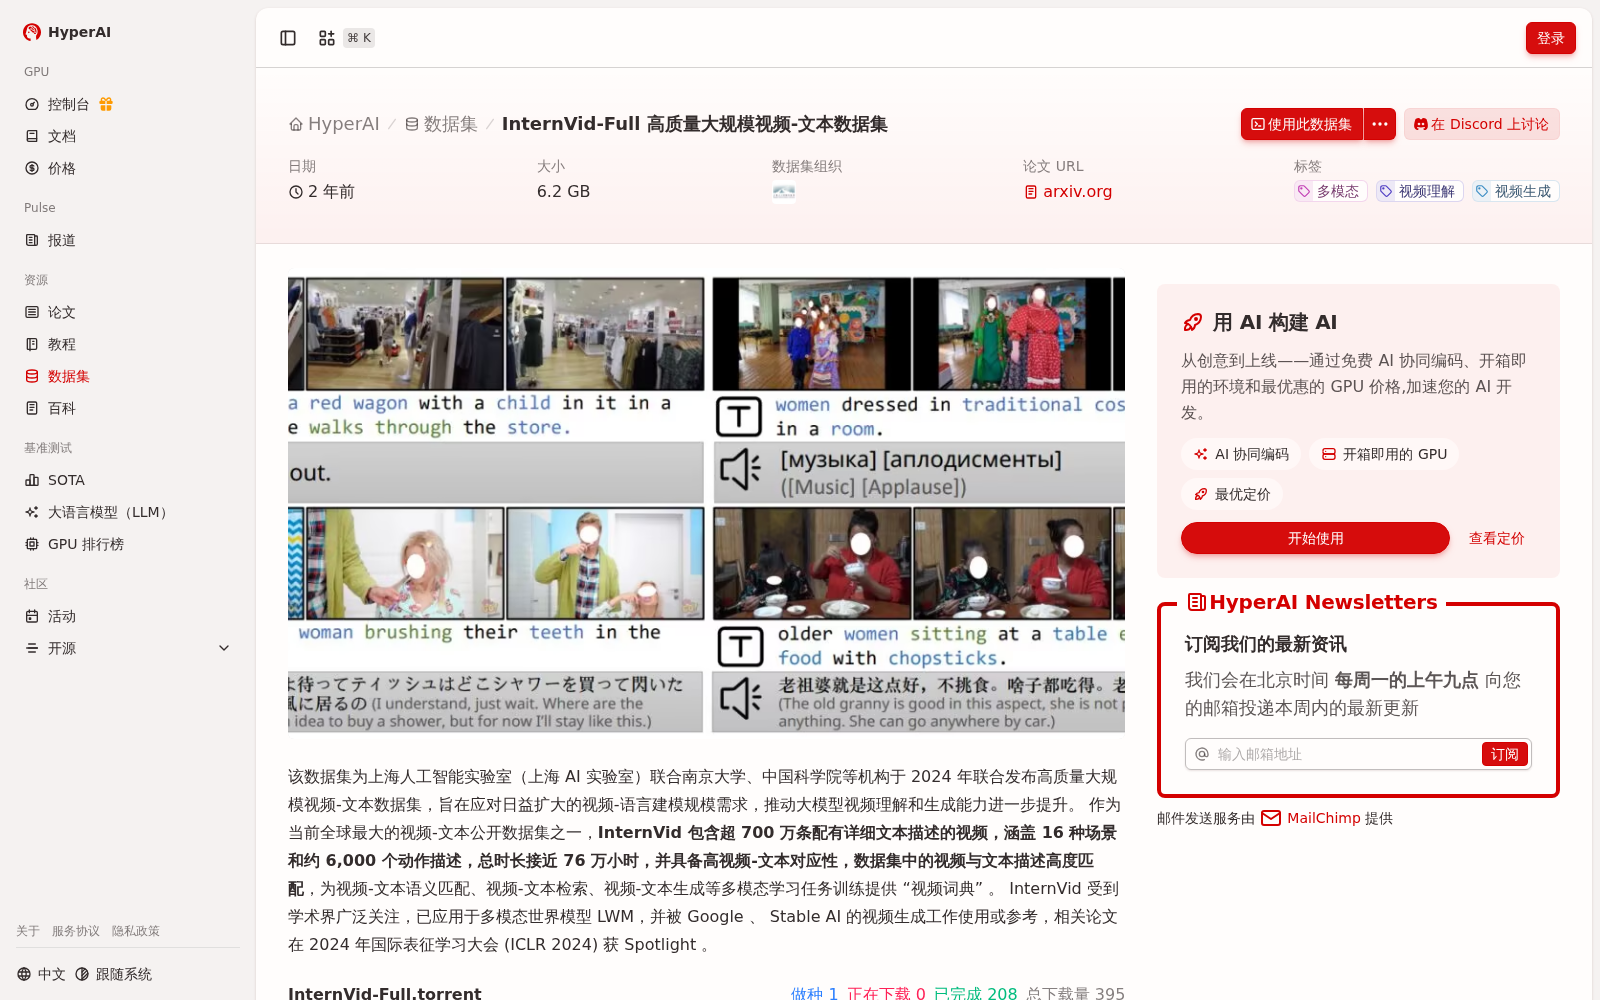The image size is (1600, 1000).
Task: Open the more options dropdown (three dots)
Action: click(1380, 124)
